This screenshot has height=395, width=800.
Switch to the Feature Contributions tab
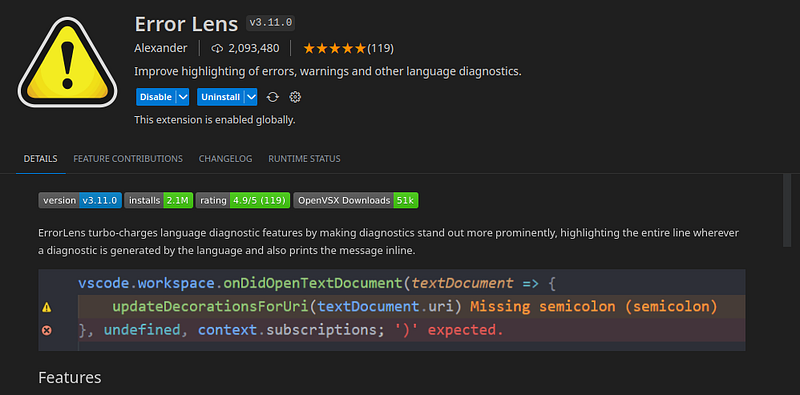point(128,159)
